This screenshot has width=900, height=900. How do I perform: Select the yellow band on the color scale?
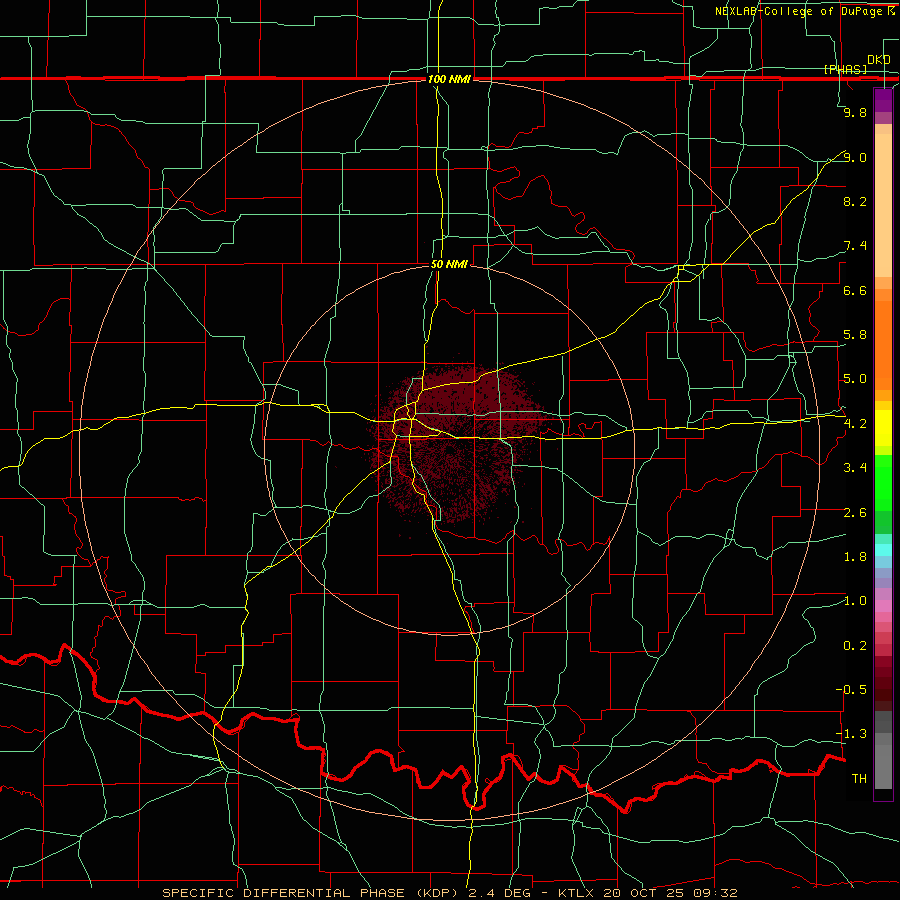pyautogui.click(x=883, y=428)
